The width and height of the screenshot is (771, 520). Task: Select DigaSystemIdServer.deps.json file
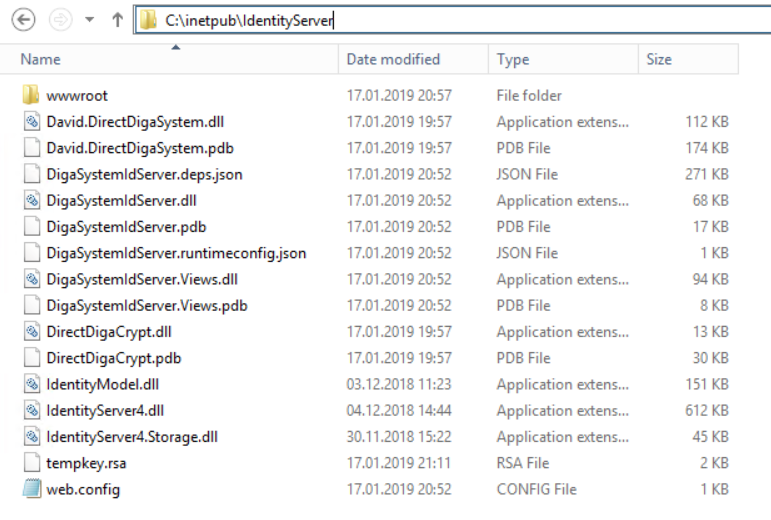[x=144, y=174]
